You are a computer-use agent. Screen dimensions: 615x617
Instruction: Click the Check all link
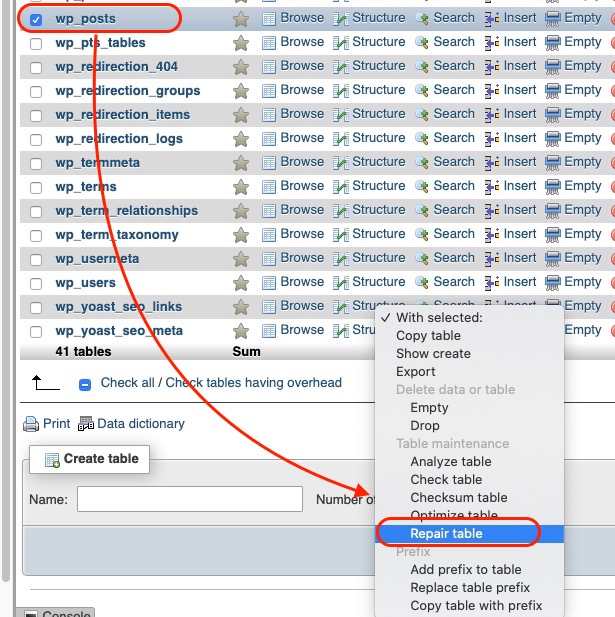[x=127, y=383]
